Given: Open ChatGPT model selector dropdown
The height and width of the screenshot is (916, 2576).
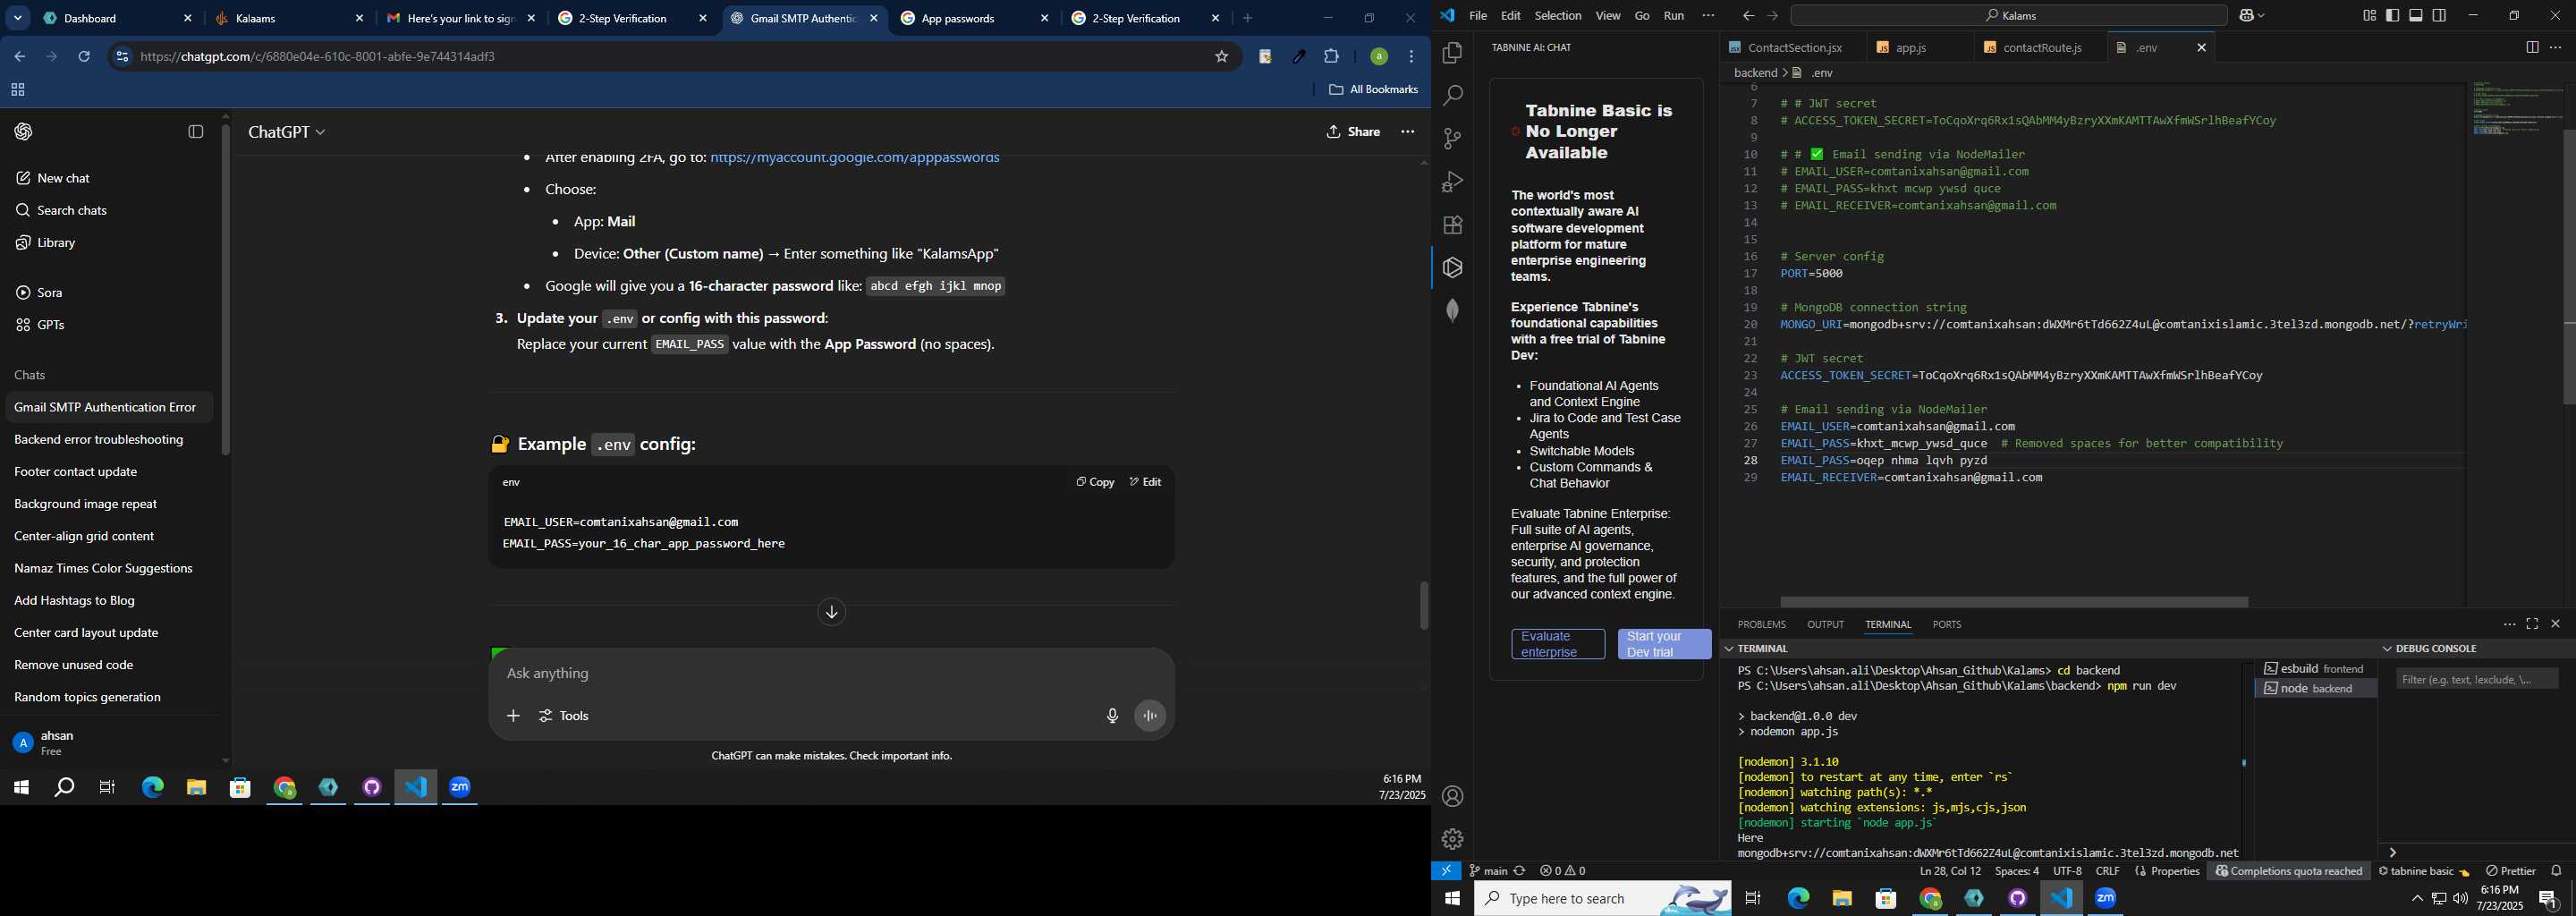Looking at the screenshot, I should (287, 132).
